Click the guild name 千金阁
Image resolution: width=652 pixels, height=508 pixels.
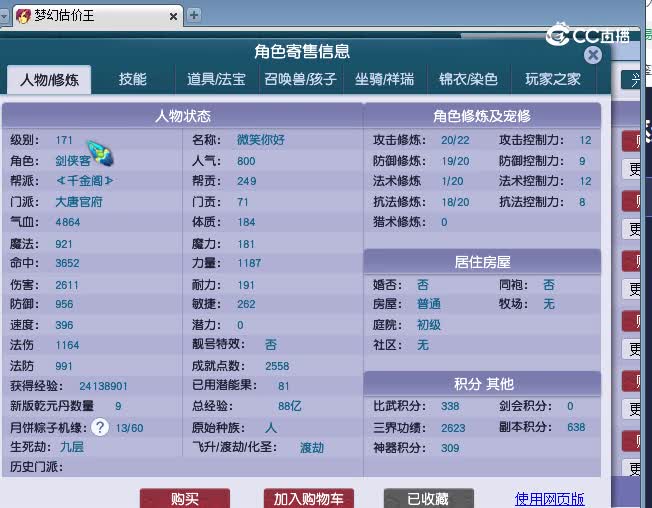point(84,181)
